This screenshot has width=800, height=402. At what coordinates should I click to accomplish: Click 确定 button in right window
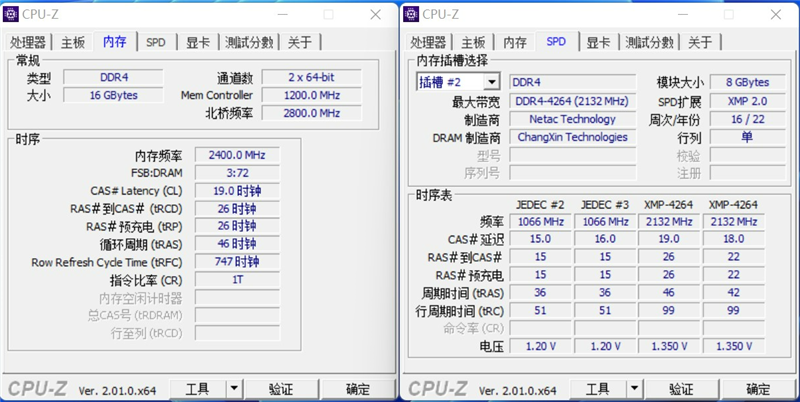click(758, 389)
